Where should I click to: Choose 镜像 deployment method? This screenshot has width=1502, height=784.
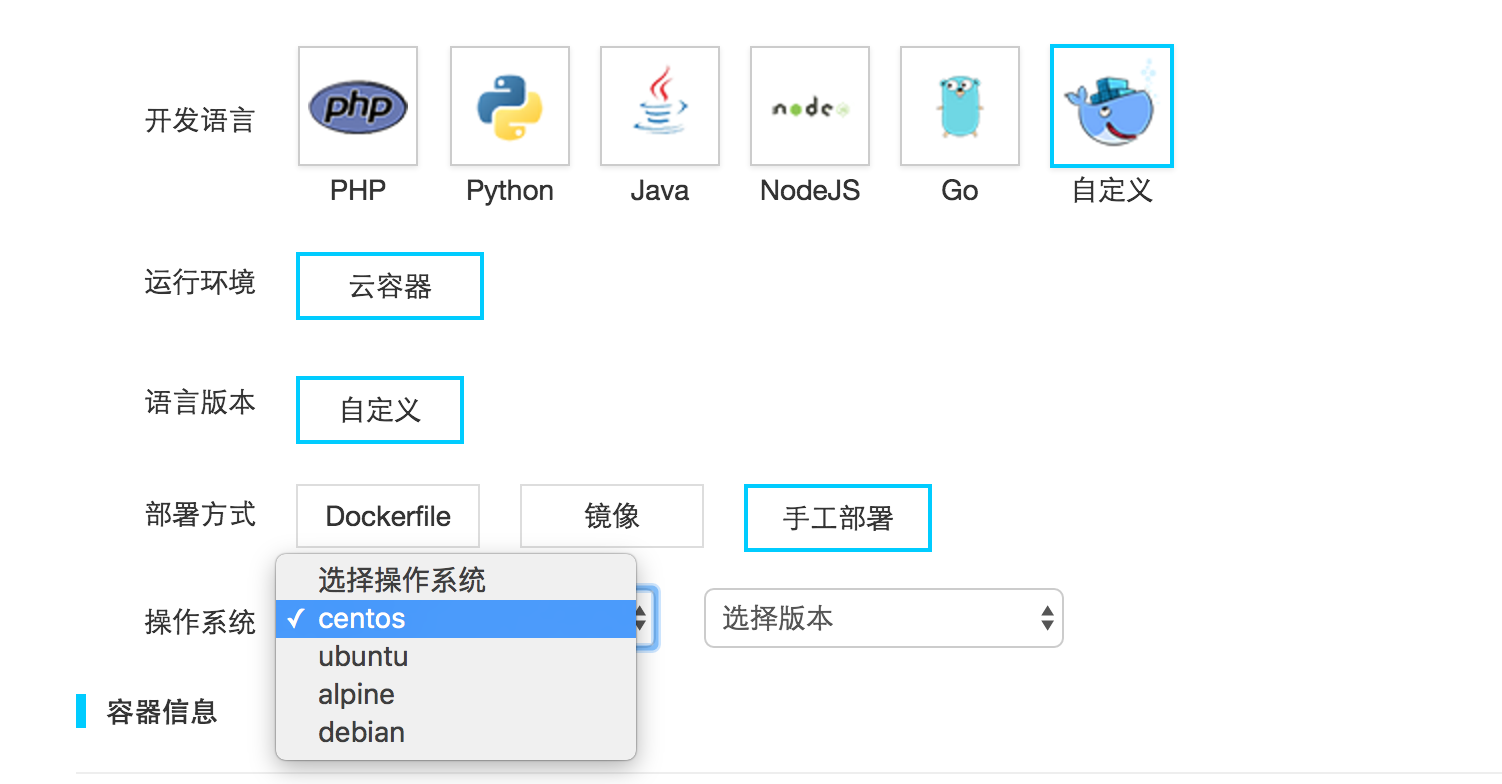click(612, 517)
